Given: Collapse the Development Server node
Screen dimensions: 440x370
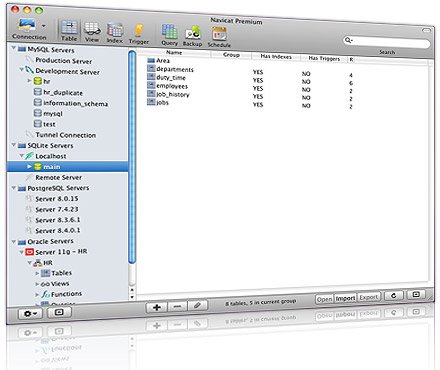Looking at the screenshot, I should click(x=21, y=70).
